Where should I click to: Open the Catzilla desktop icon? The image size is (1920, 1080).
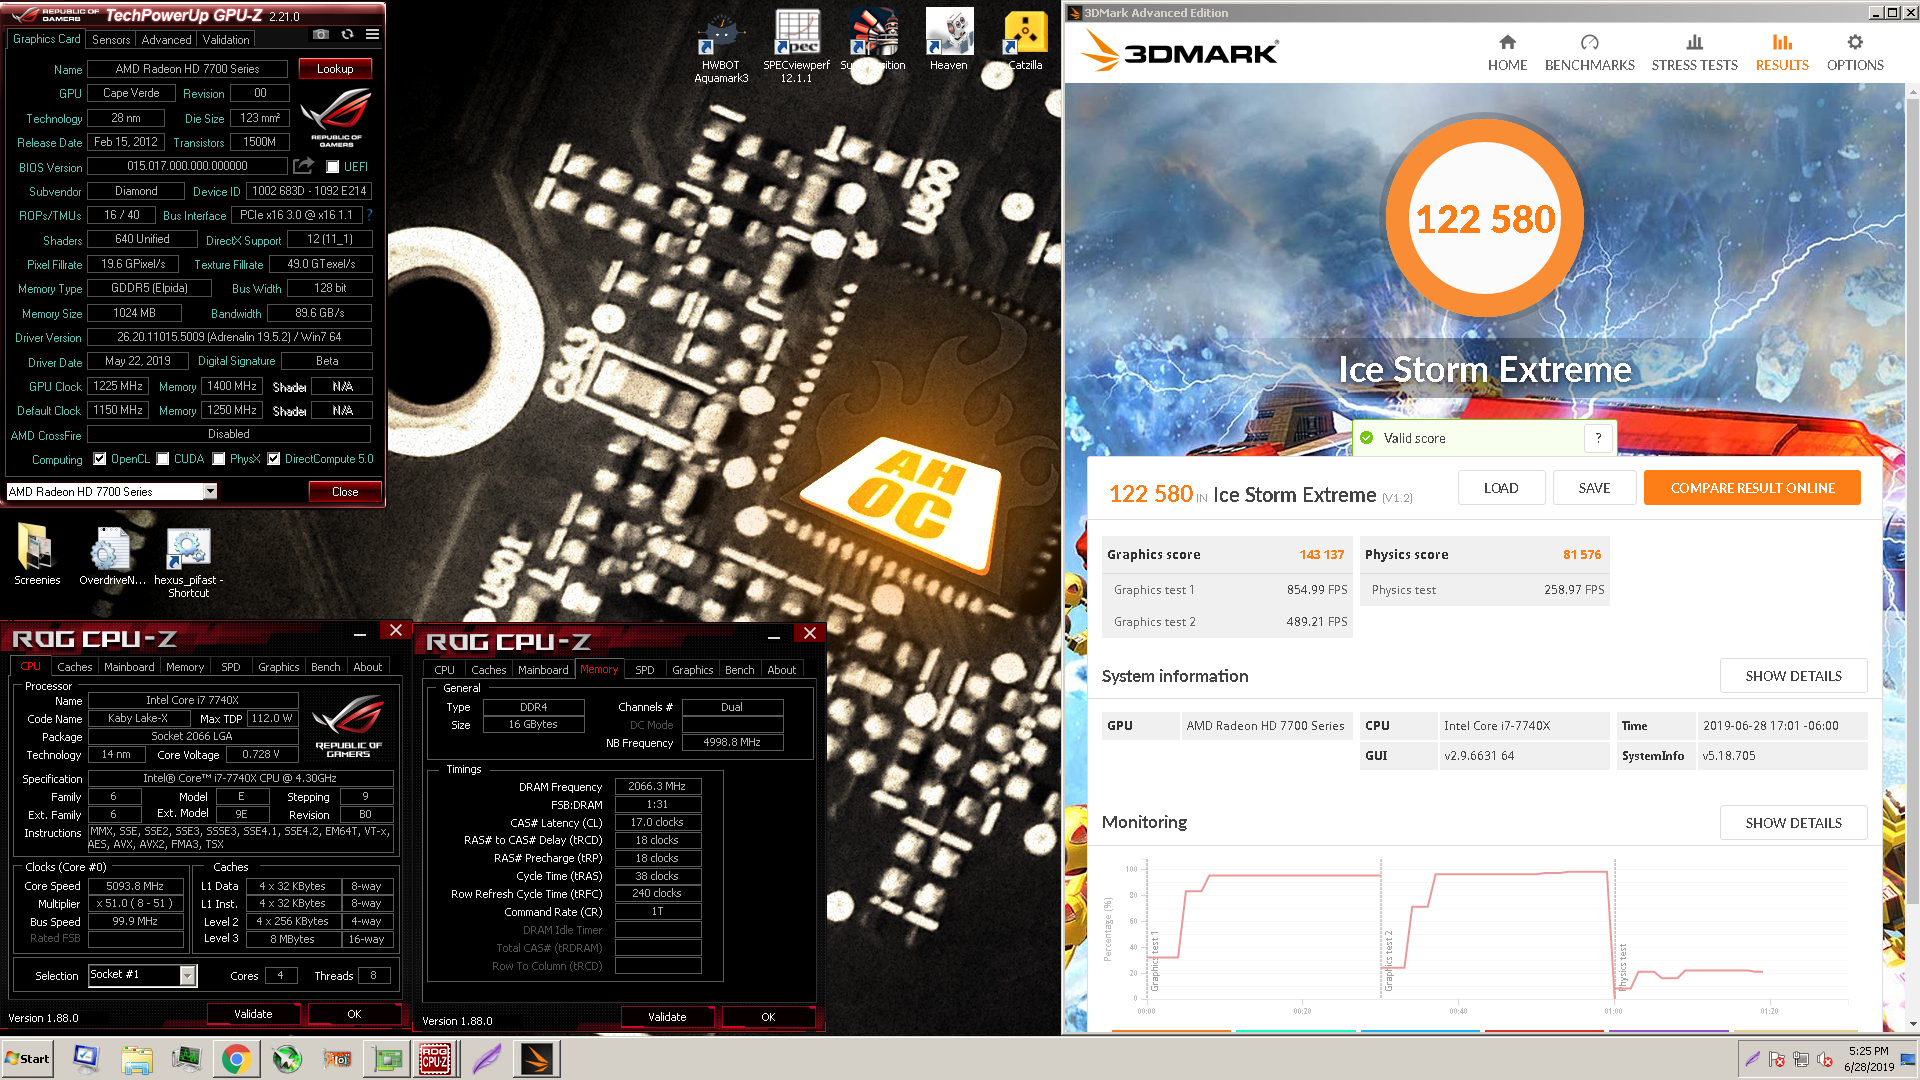click(x=1025, y=41)
